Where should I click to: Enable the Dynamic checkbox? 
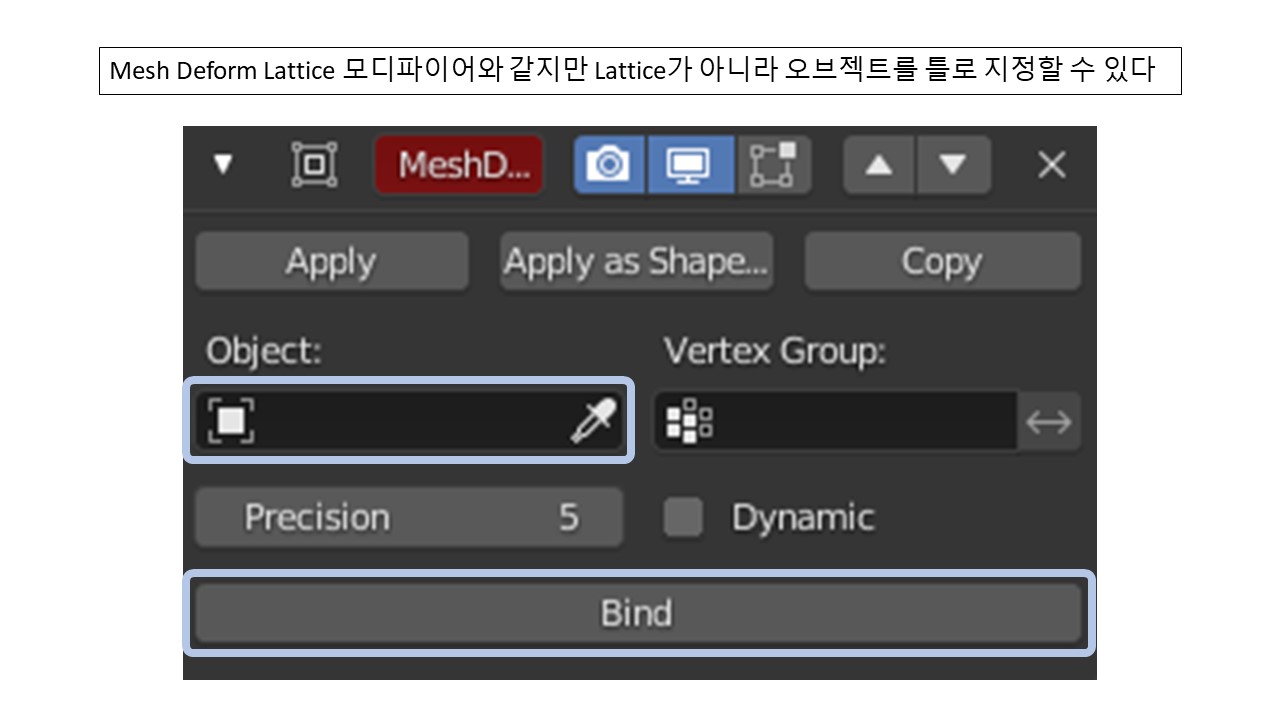pos(683,517)
